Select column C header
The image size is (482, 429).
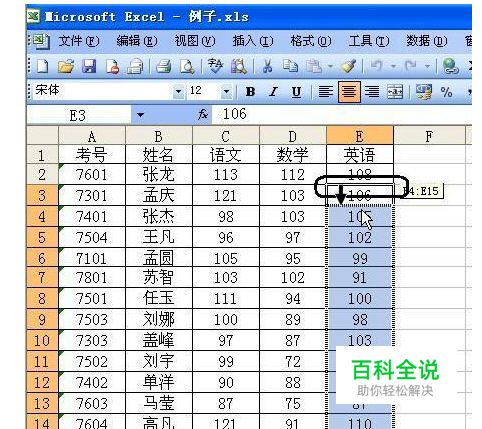pyautogui.click(x=226, y=136)
